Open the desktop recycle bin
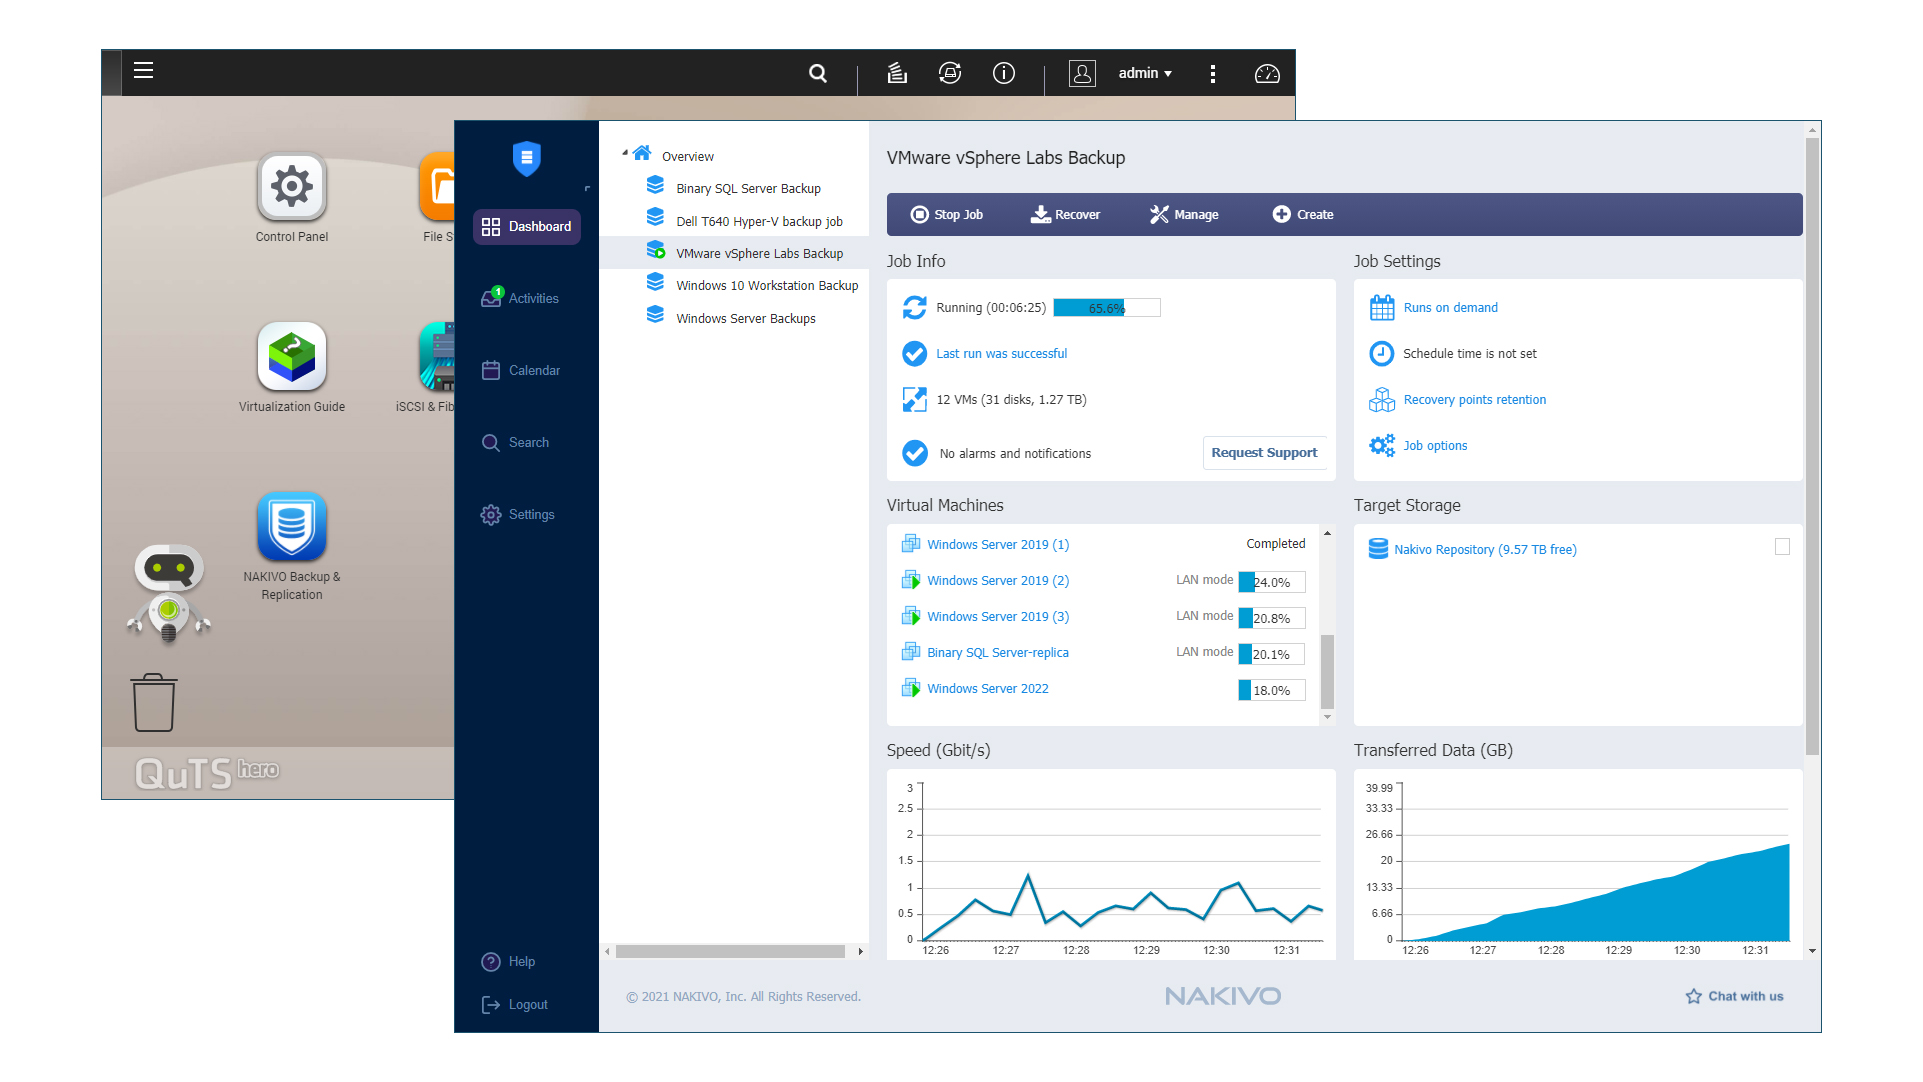This screenshot has width=1923, height=1082. [154, 703]
